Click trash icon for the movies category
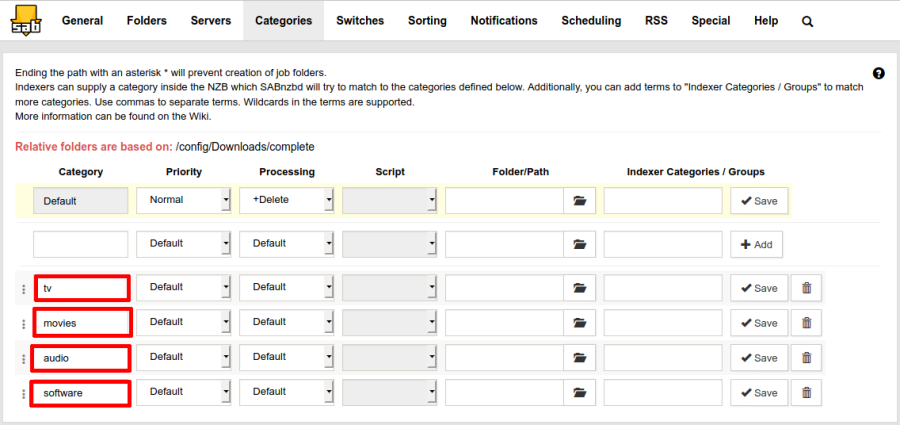The width and height of the screenshot is (900, 425). 806,323
